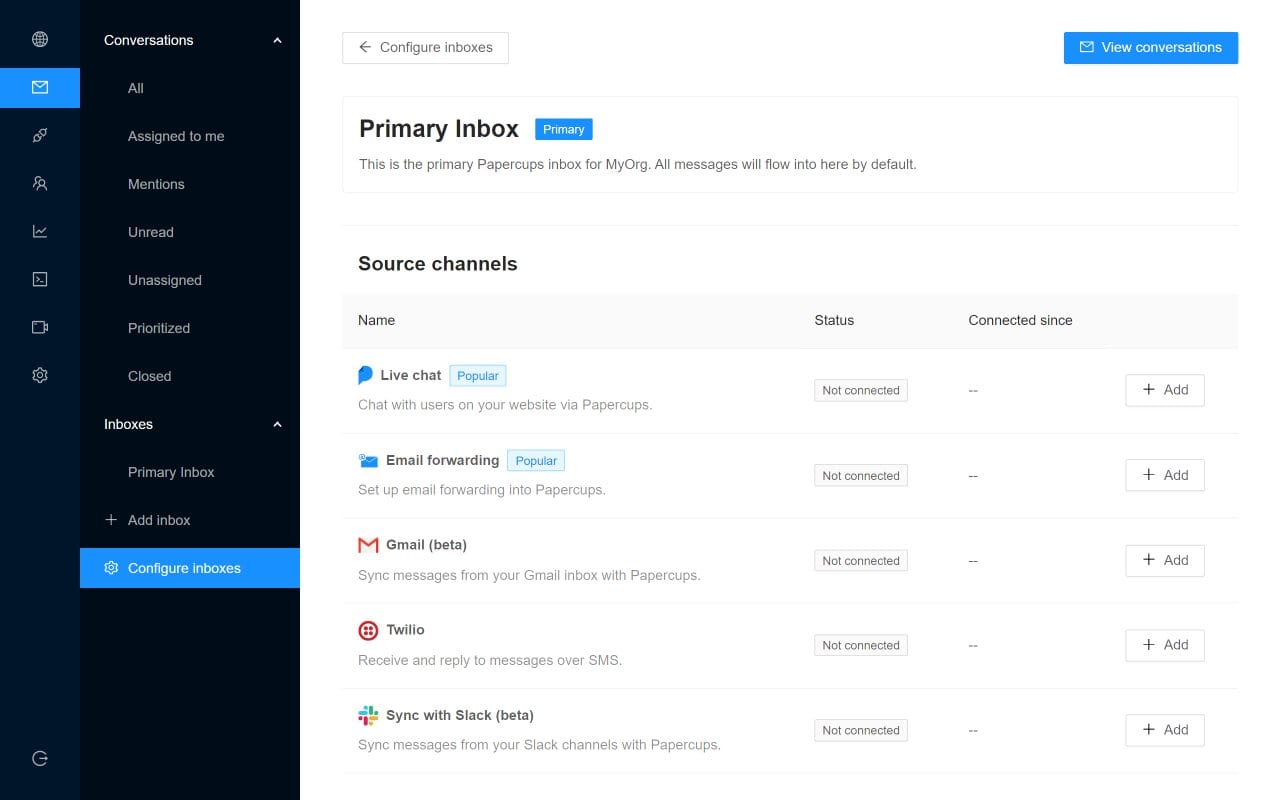Screen dimensions: 1280x800
Task: Open the Conversations mail icon in sidebar
Action: pyautogui.click(x=40, y=87)
